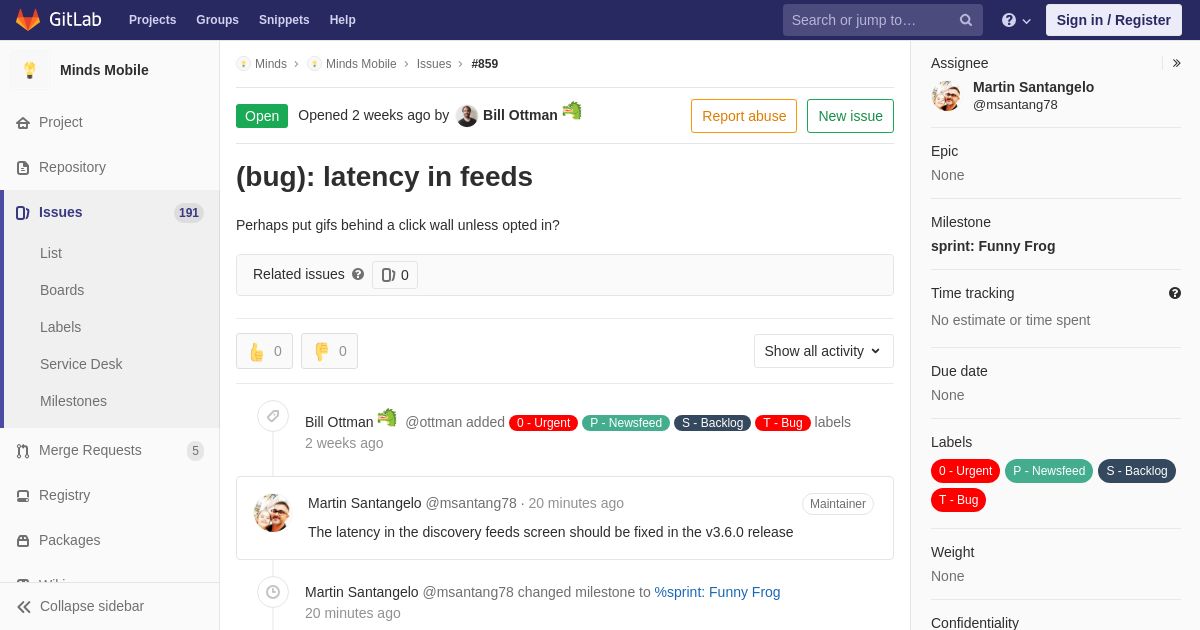Viewport: 1200px width, 630px height.
Task: Open the Snippets top menu
Action: pos(284,20)
